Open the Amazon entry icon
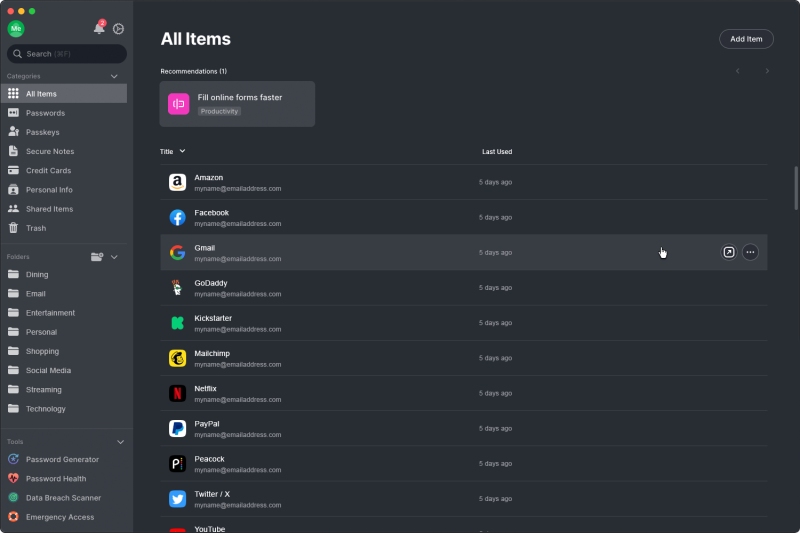 [178, 182]
